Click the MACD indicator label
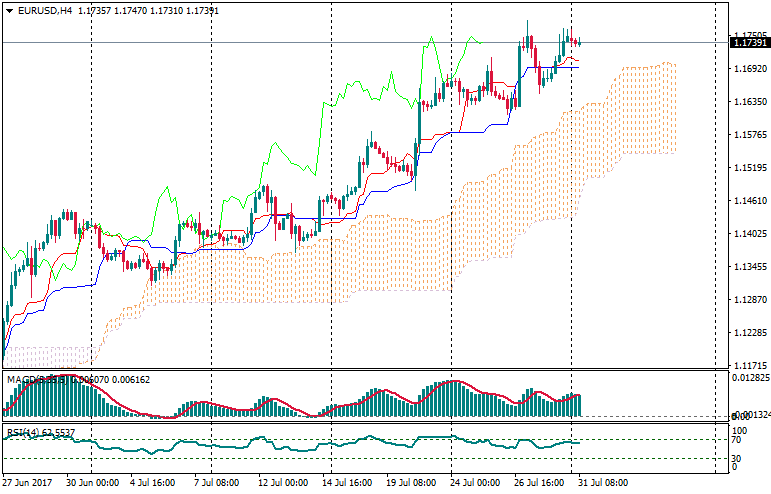771x494 pixels. 22,380
